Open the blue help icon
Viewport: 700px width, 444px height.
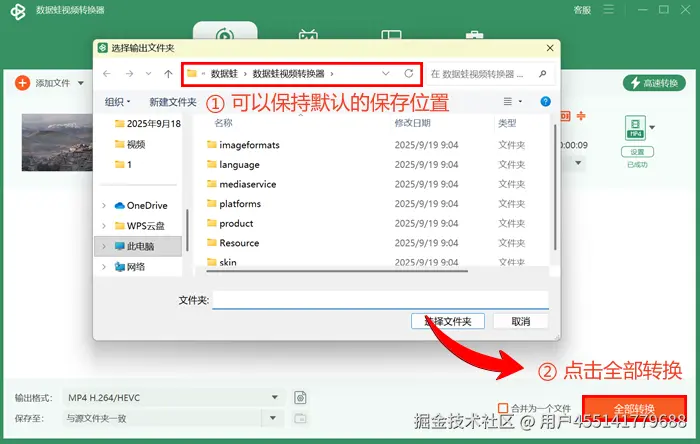pyautogui.click(x=545, y=101)
